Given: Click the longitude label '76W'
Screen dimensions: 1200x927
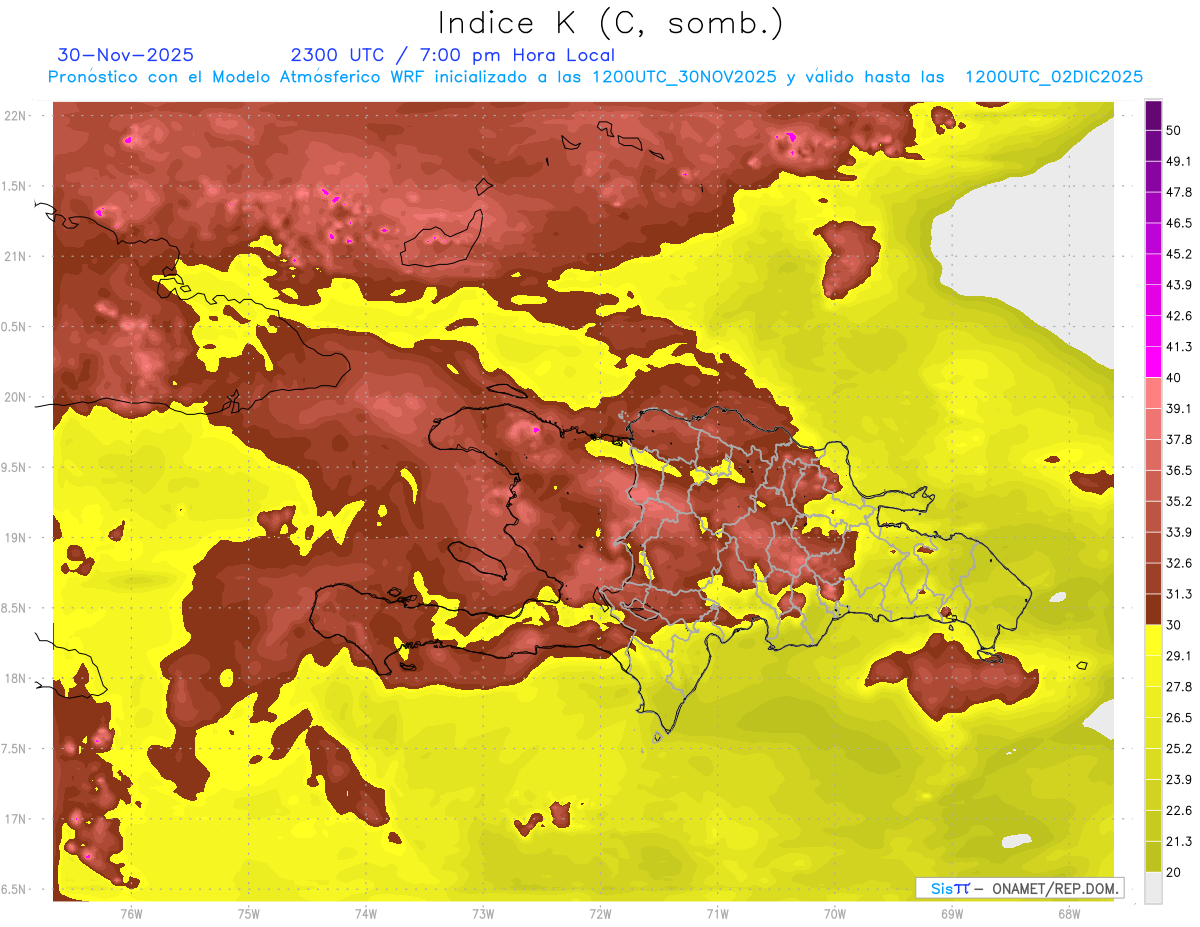Looking at the screenshot, I should pos(131,914).
